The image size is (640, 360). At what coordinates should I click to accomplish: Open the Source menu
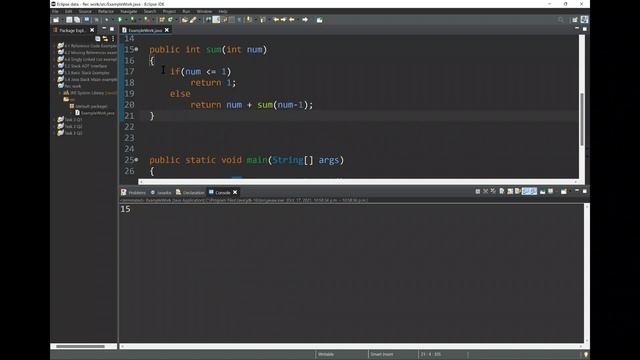85,11
